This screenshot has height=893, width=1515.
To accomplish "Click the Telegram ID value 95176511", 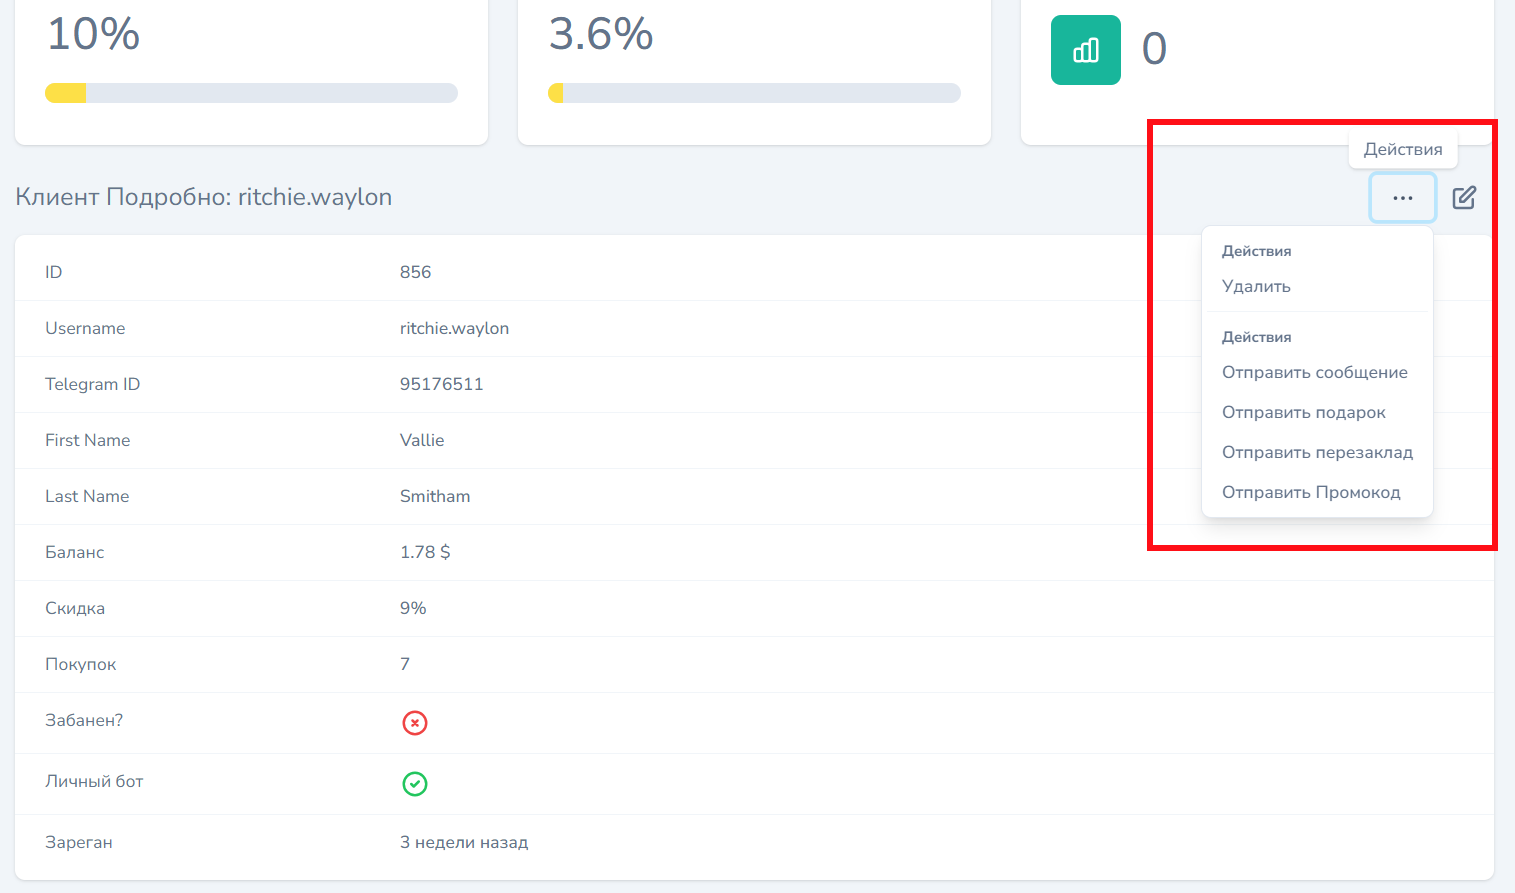I will tap(441, 384).
